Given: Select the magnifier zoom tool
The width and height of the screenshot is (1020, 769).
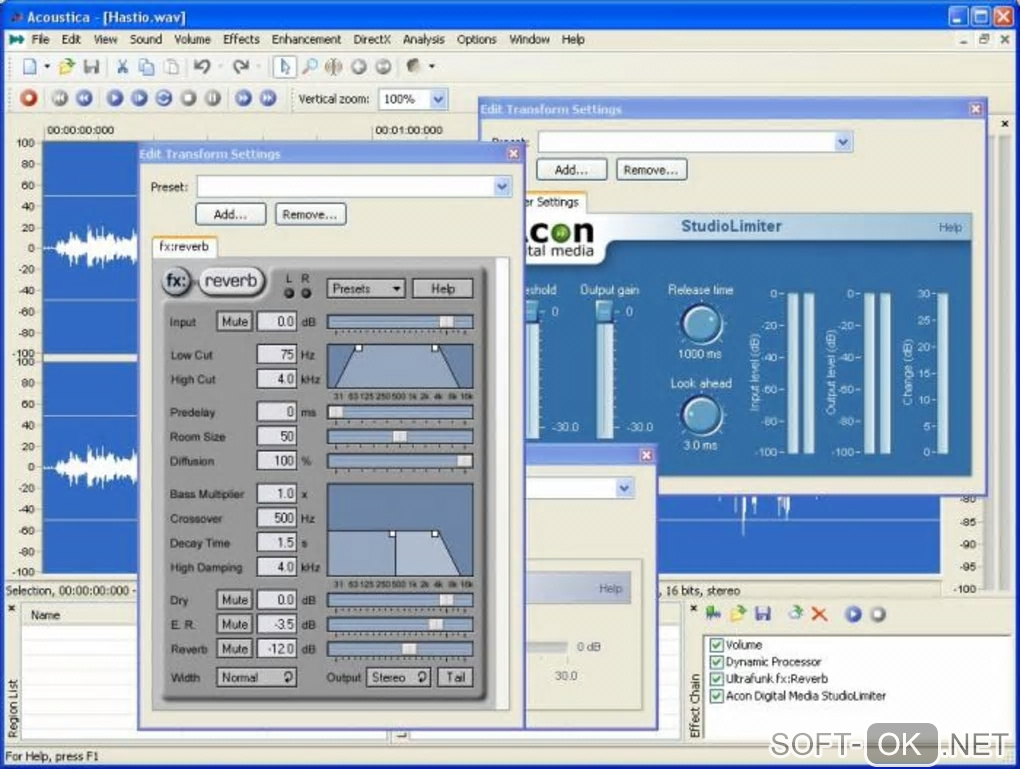Looking at the screenshot, I should (x=310, y=66).
